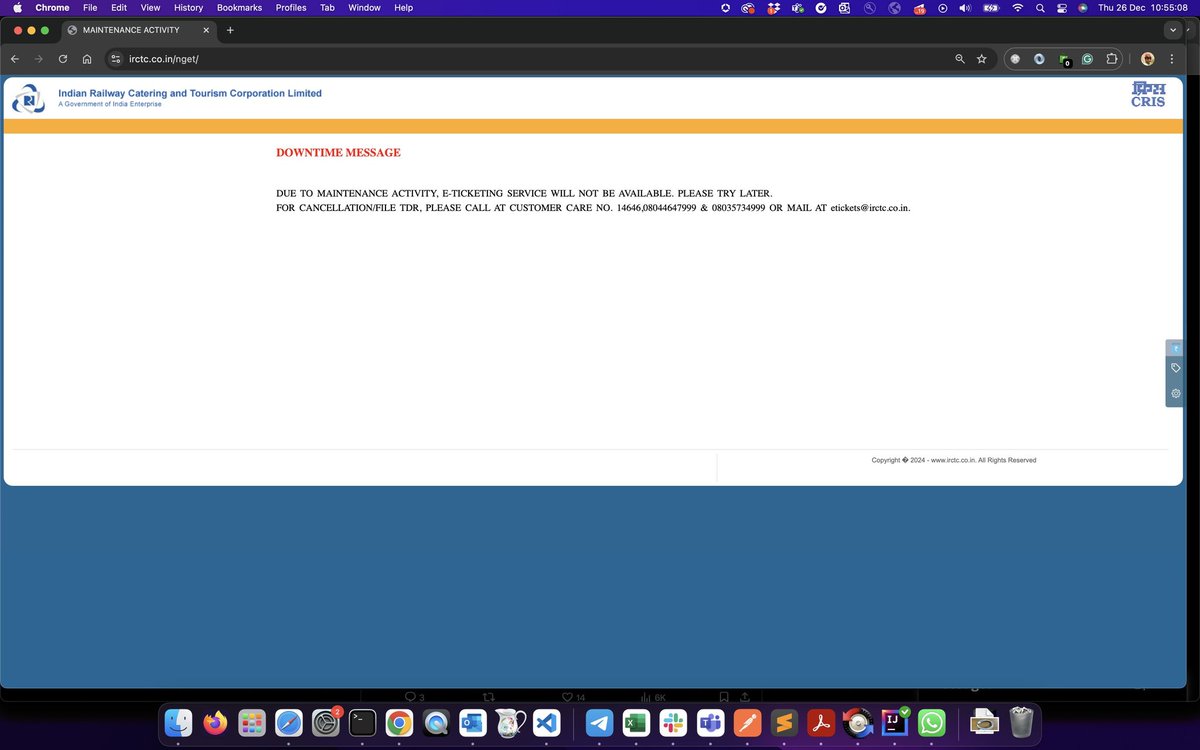Click the gear settings icon on right sidebar

point(1176,393)
